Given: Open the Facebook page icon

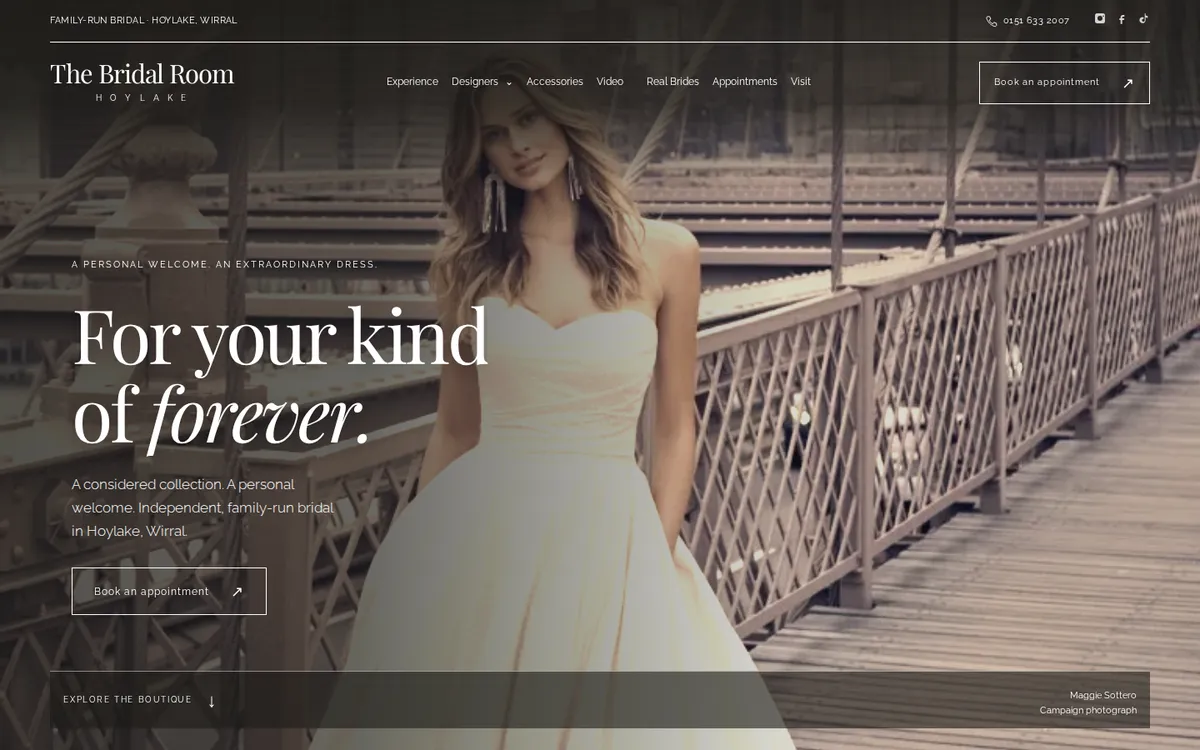Looking at the screenshot, I should [1122, 19].
